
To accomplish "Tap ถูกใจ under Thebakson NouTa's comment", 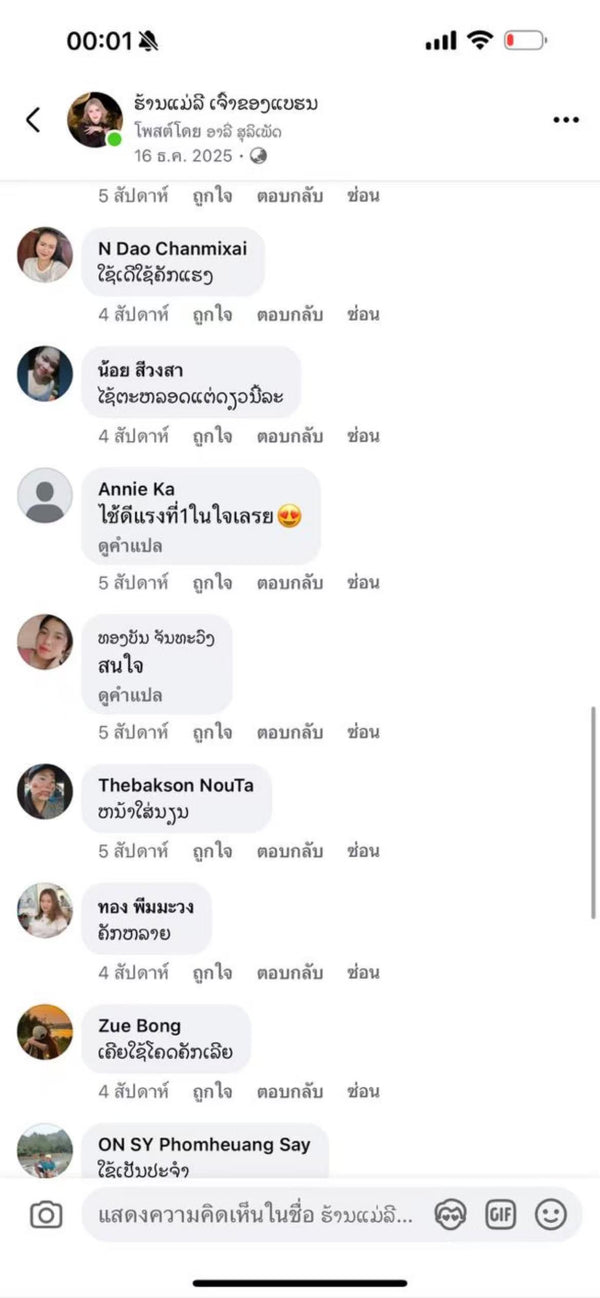I will 212,851.
